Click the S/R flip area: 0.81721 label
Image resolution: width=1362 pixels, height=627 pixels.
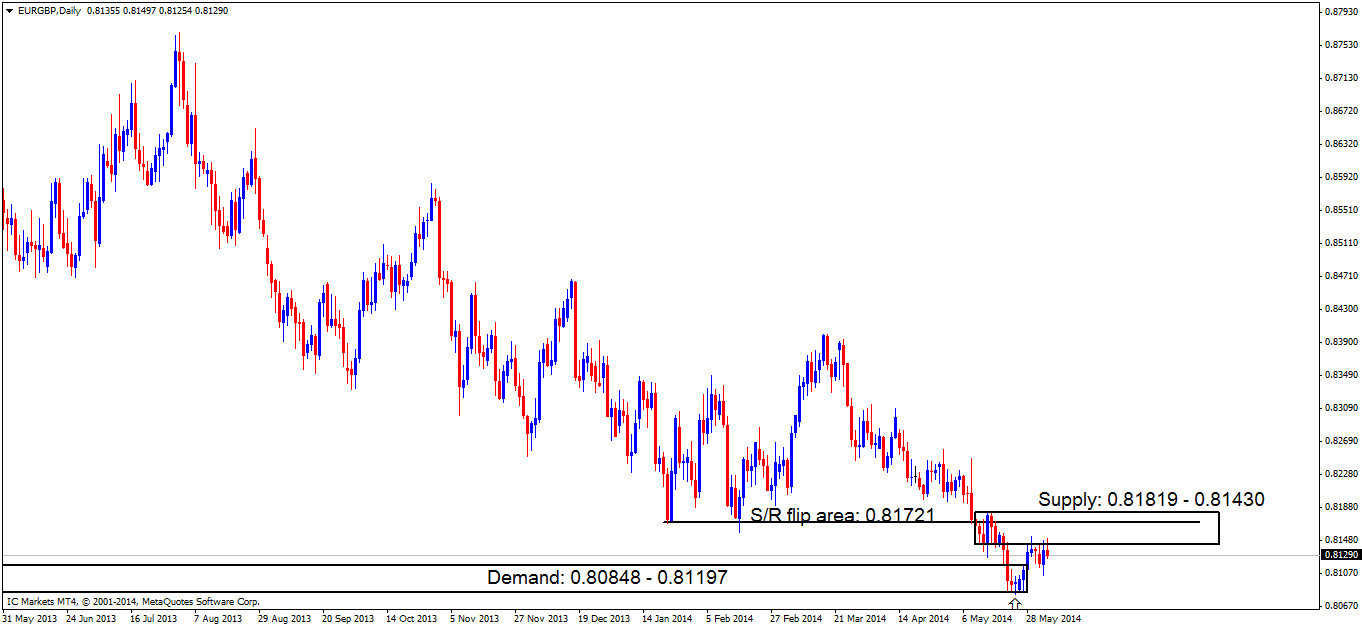842,517
